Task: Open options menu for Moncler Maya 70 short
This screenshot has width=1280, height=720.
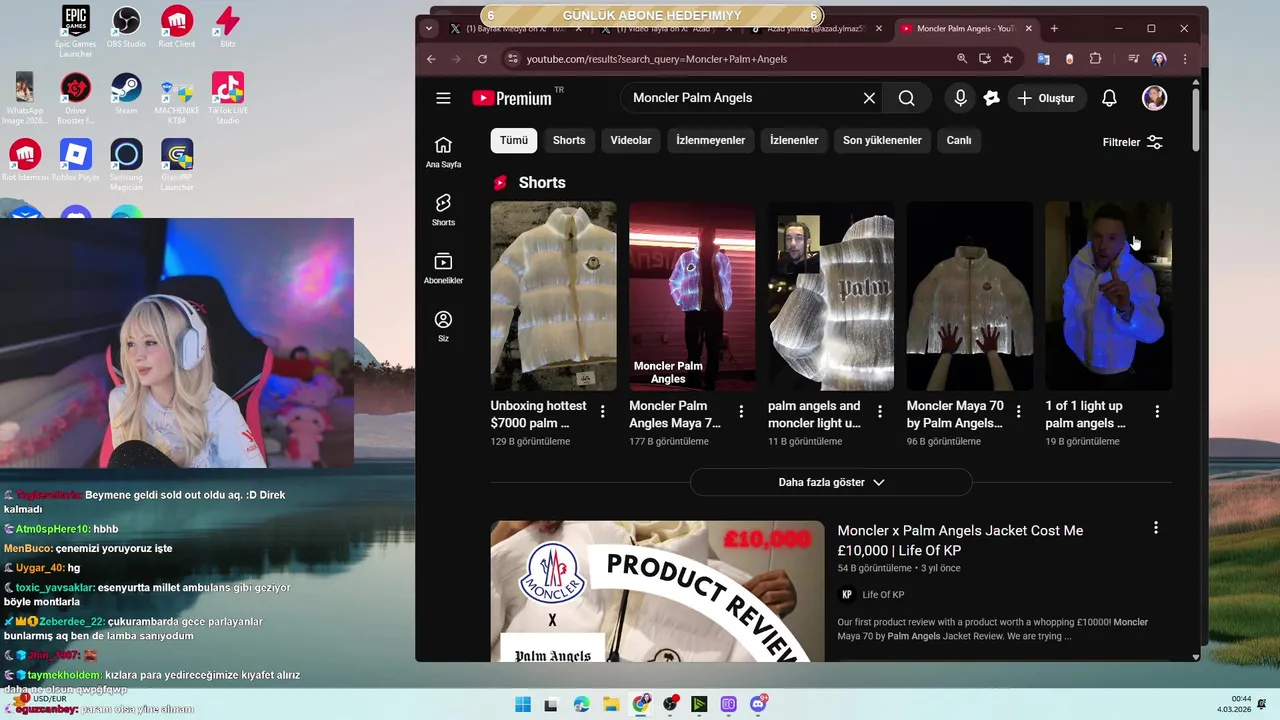Action: pos(1018,411)
